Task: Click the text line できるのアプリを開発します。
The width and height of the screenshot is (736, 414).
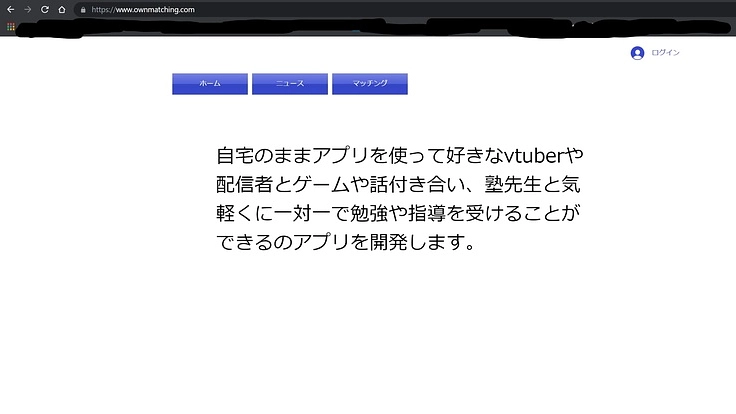Action: tap(346, 242)
